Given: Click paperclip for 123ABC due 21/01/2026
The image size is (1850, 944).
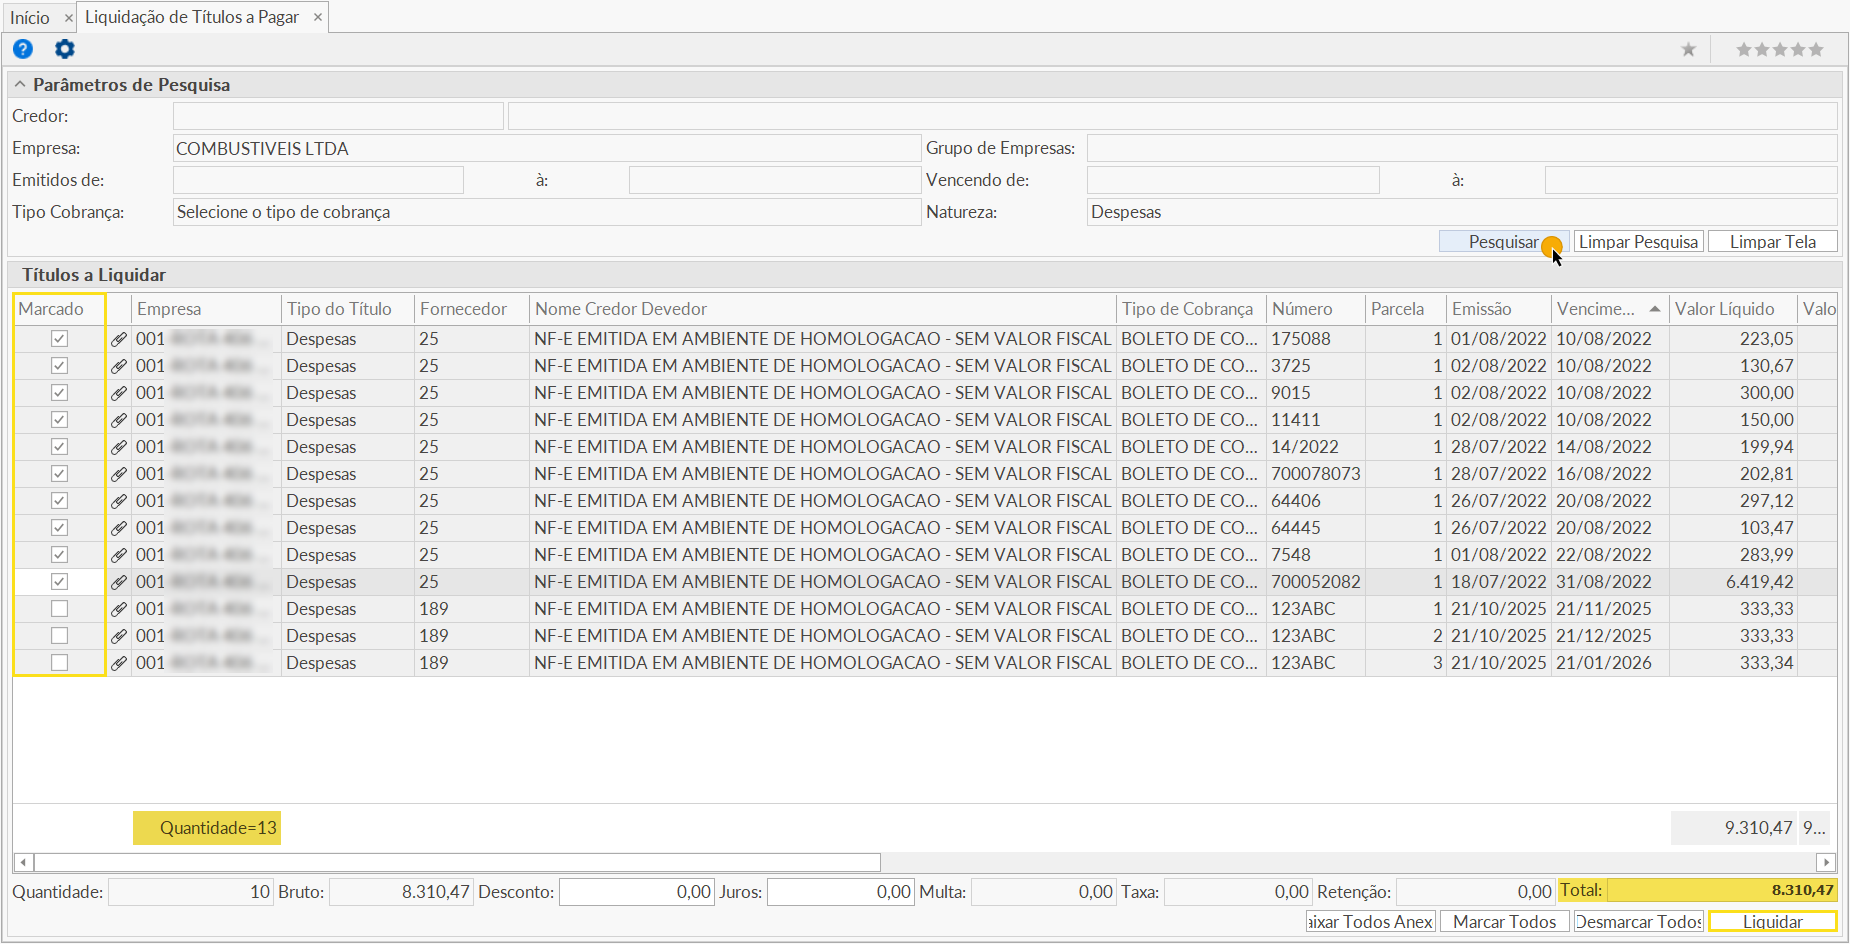Looking at the screenshot, I should [119, 663].
